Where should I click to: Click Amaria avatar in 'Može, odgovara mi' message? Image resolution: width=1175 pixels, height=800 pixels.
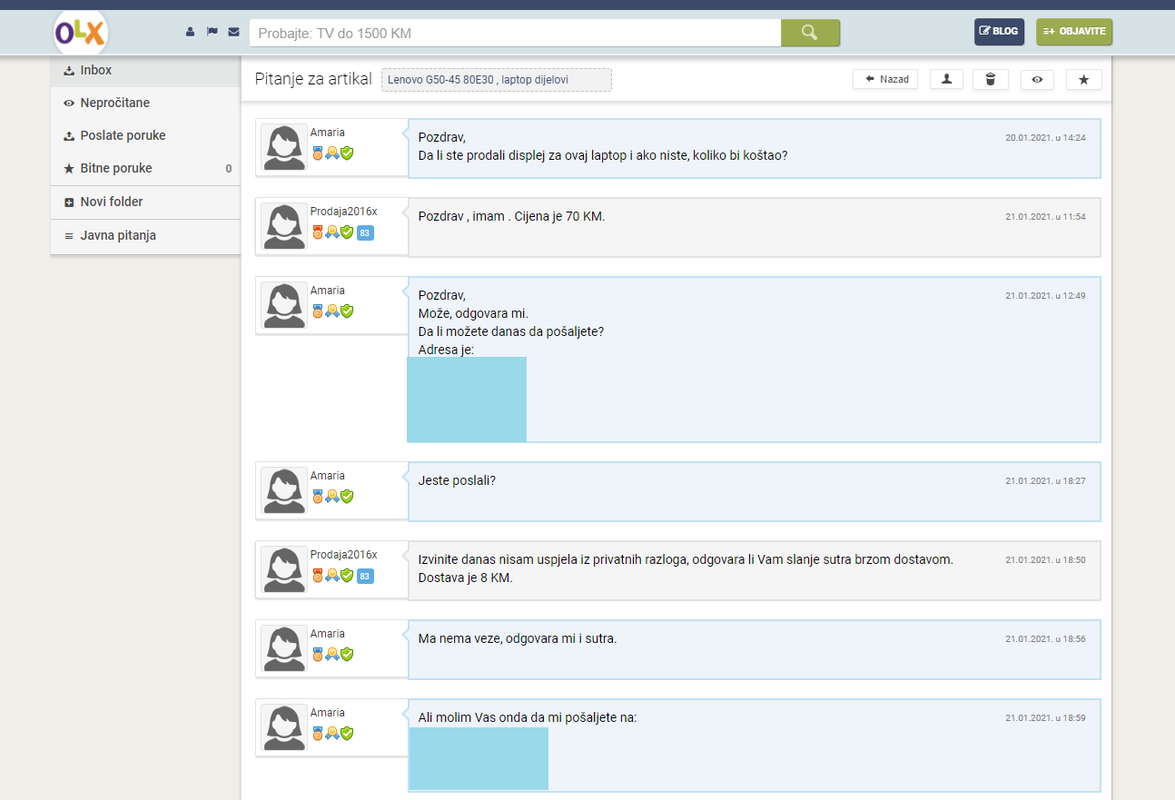tap(284, 306)
